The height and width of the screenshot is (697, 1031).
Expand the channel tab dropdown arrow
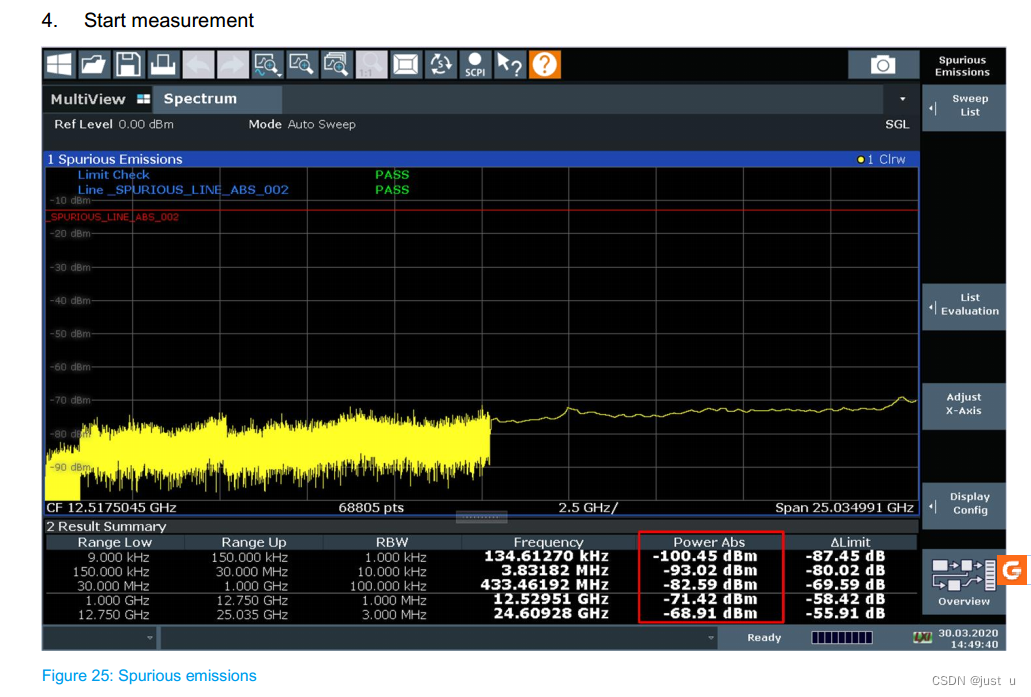(902, 99)
